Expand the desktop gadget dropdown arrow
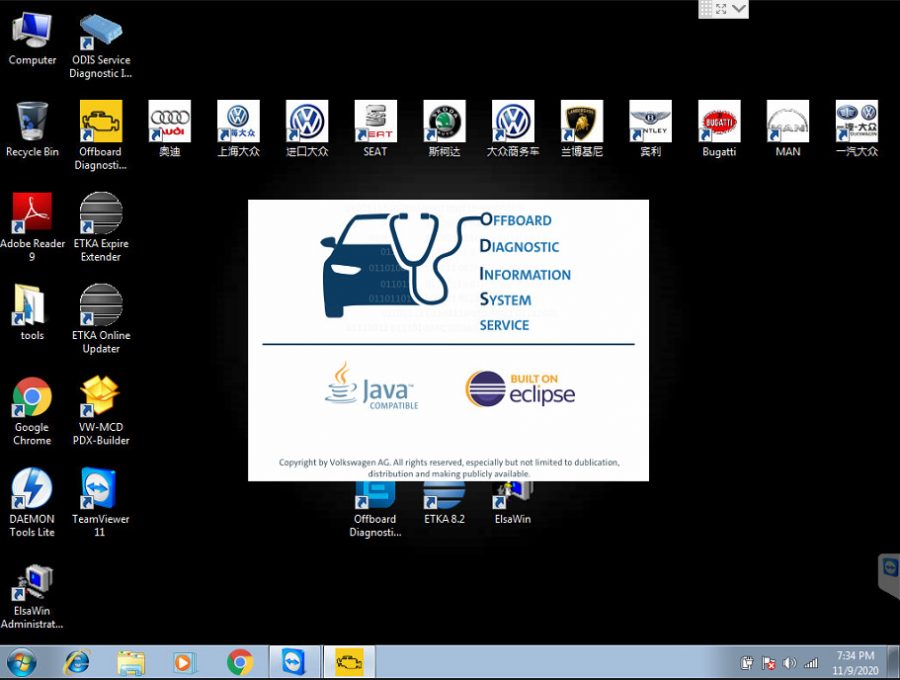This screenshot has width=900, height=680. [x=738, y=9]
